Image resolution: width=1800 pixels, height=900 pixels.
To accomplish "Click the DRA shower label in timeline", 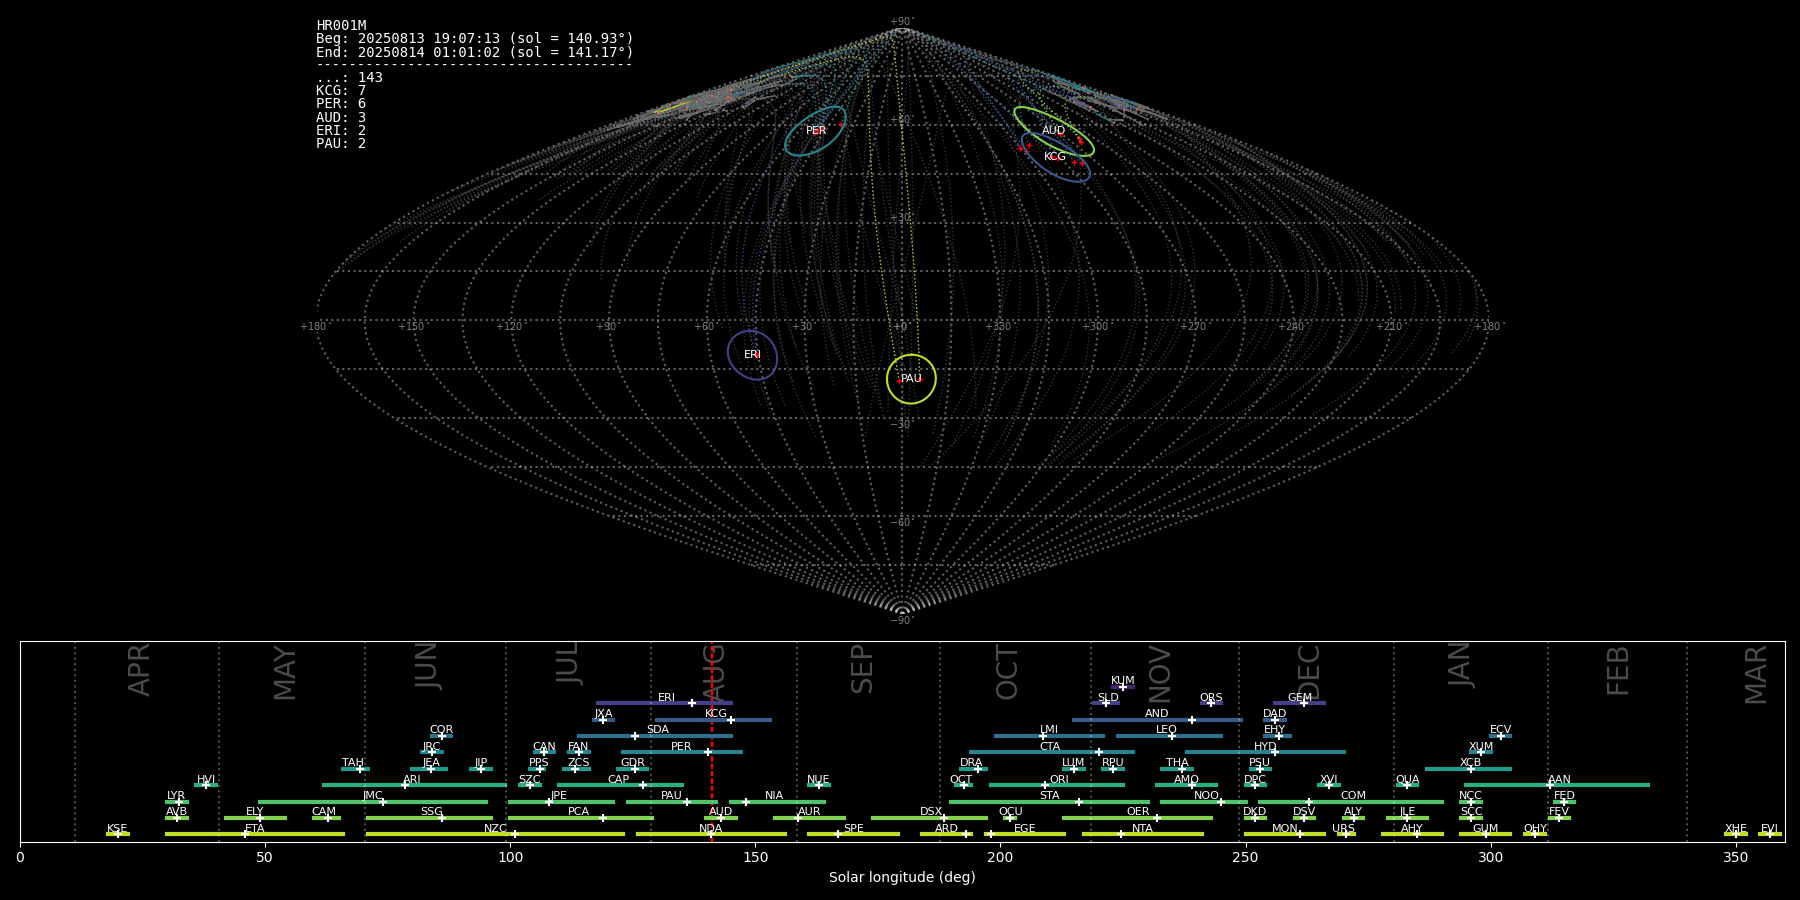I will (971, 763).
